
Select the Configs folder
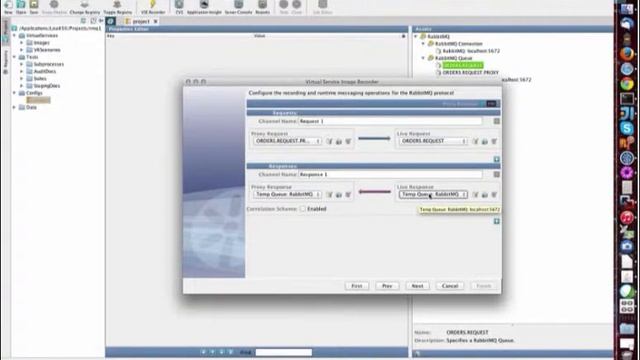34,93
